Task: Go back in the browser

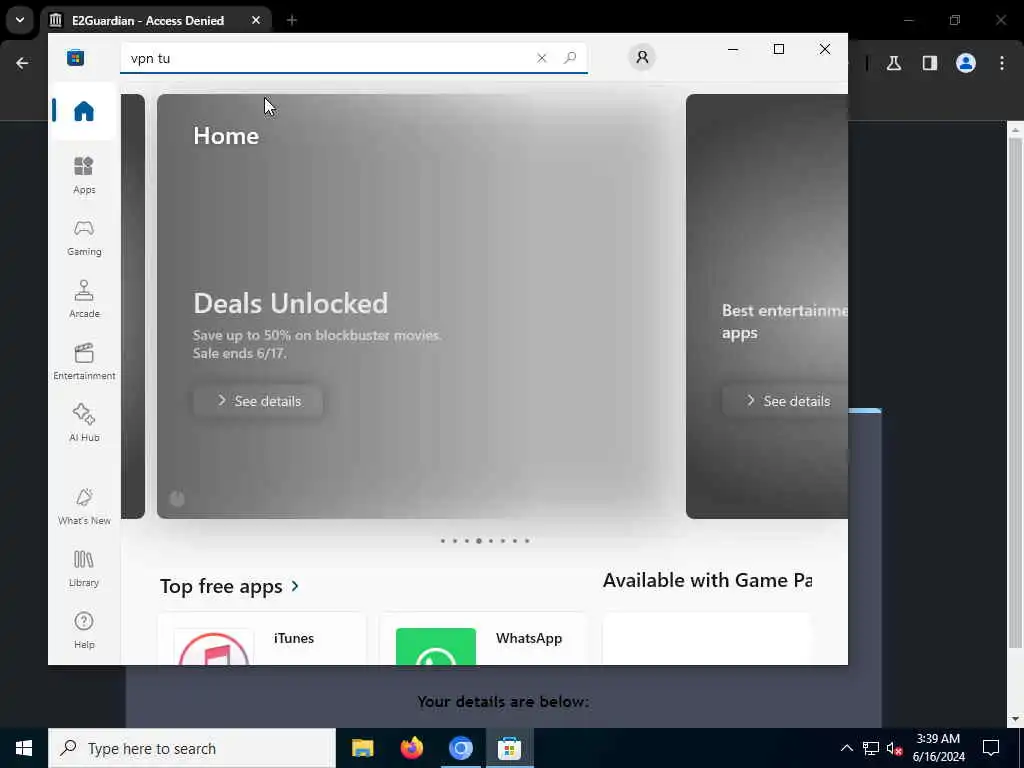Action: tap(22, 63)
